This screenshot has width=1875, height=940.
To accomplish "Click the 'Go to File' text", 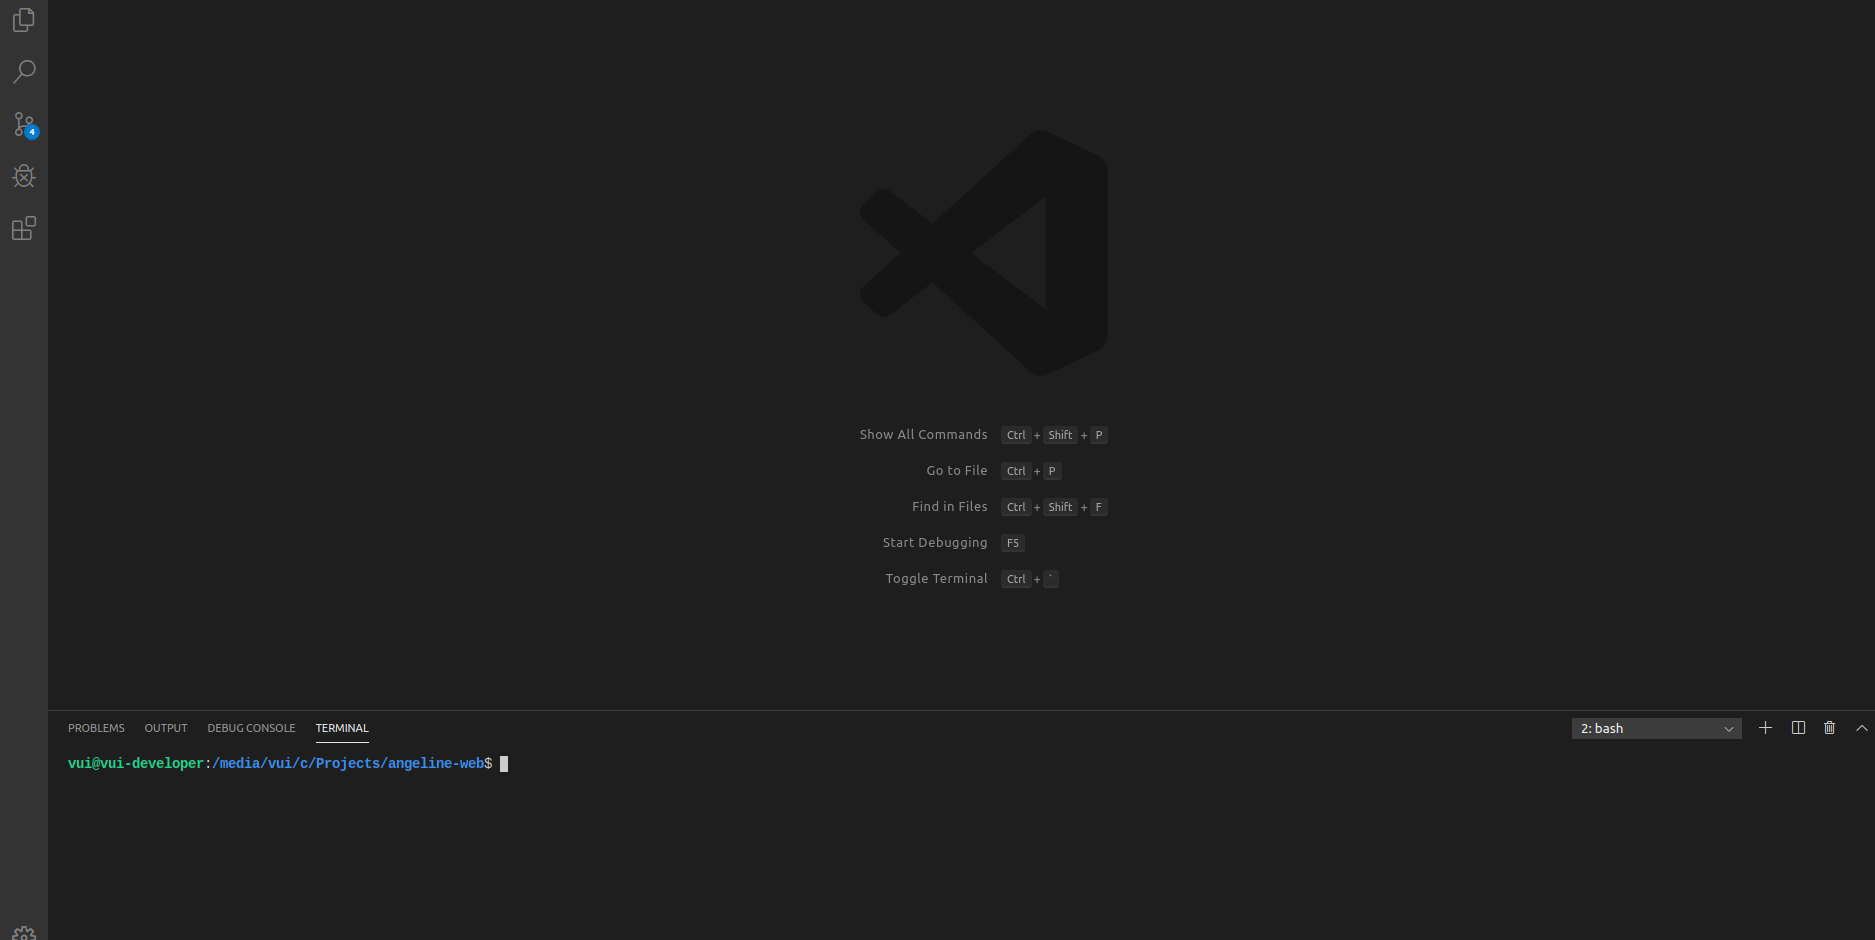I will pos(957,471).
